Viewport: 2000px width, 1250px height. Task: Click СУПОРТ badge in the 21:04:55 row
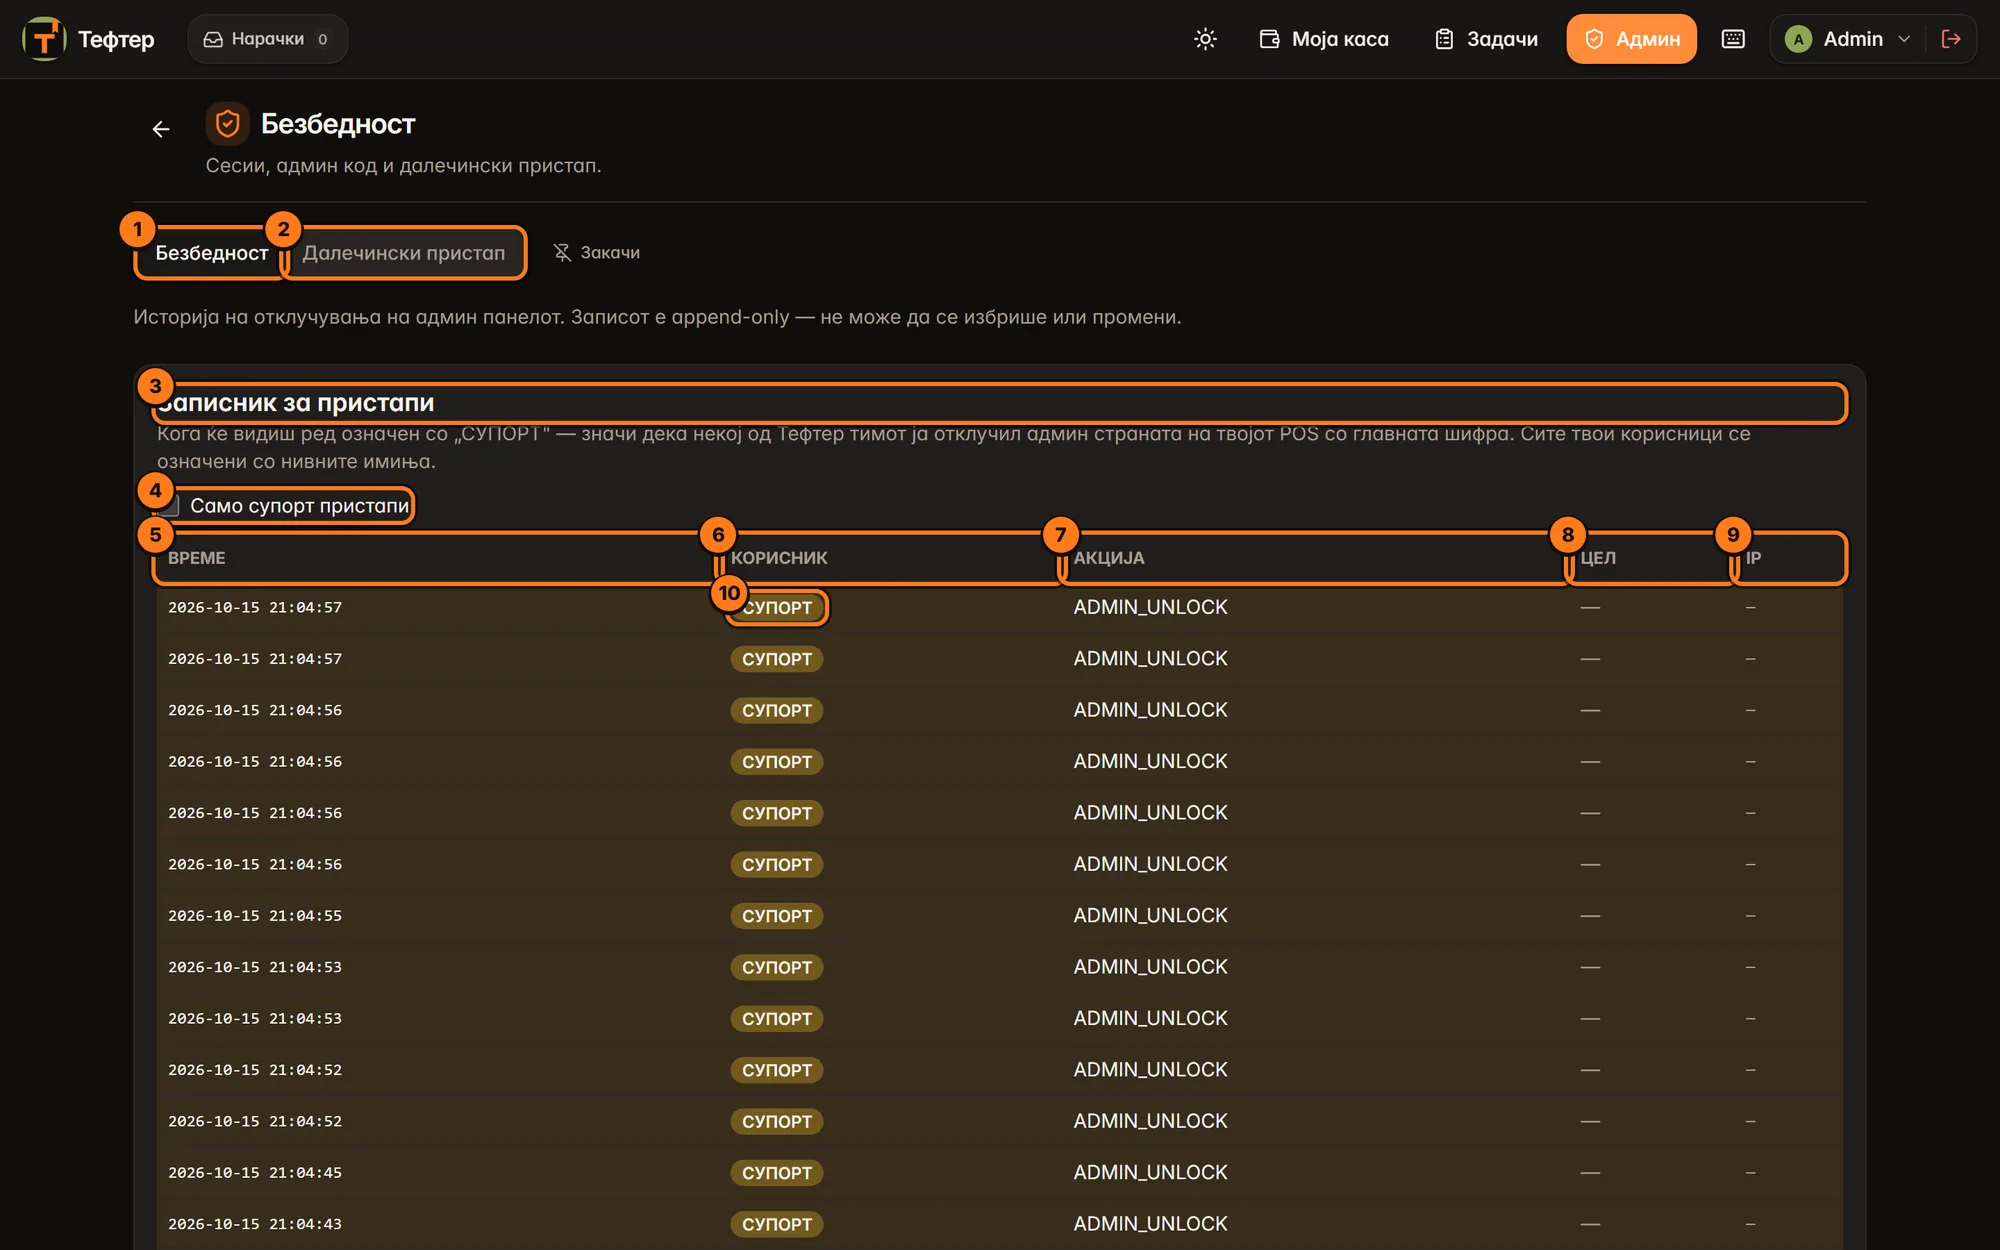(777, 916)
